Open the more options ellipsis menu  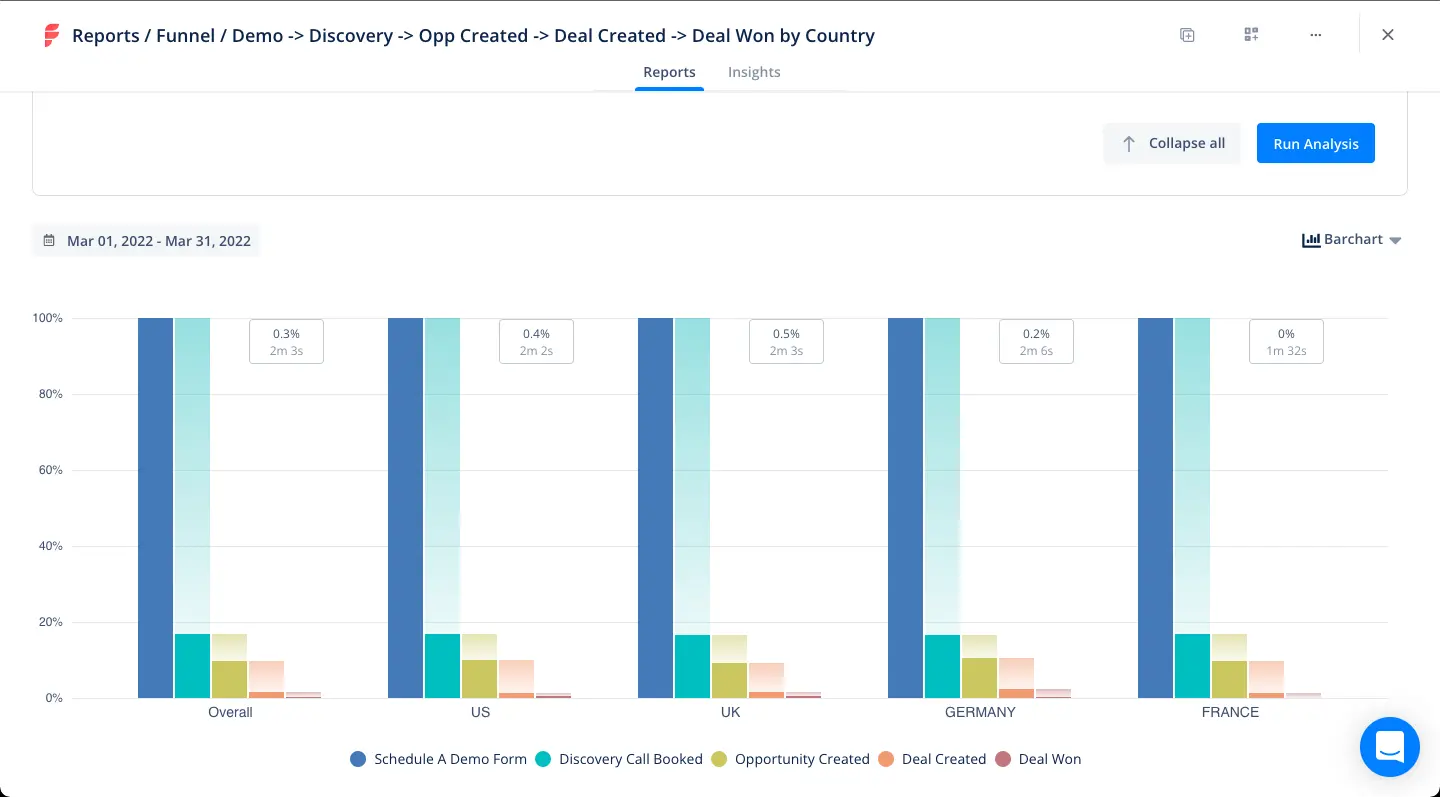click(x=1315, y=34)
